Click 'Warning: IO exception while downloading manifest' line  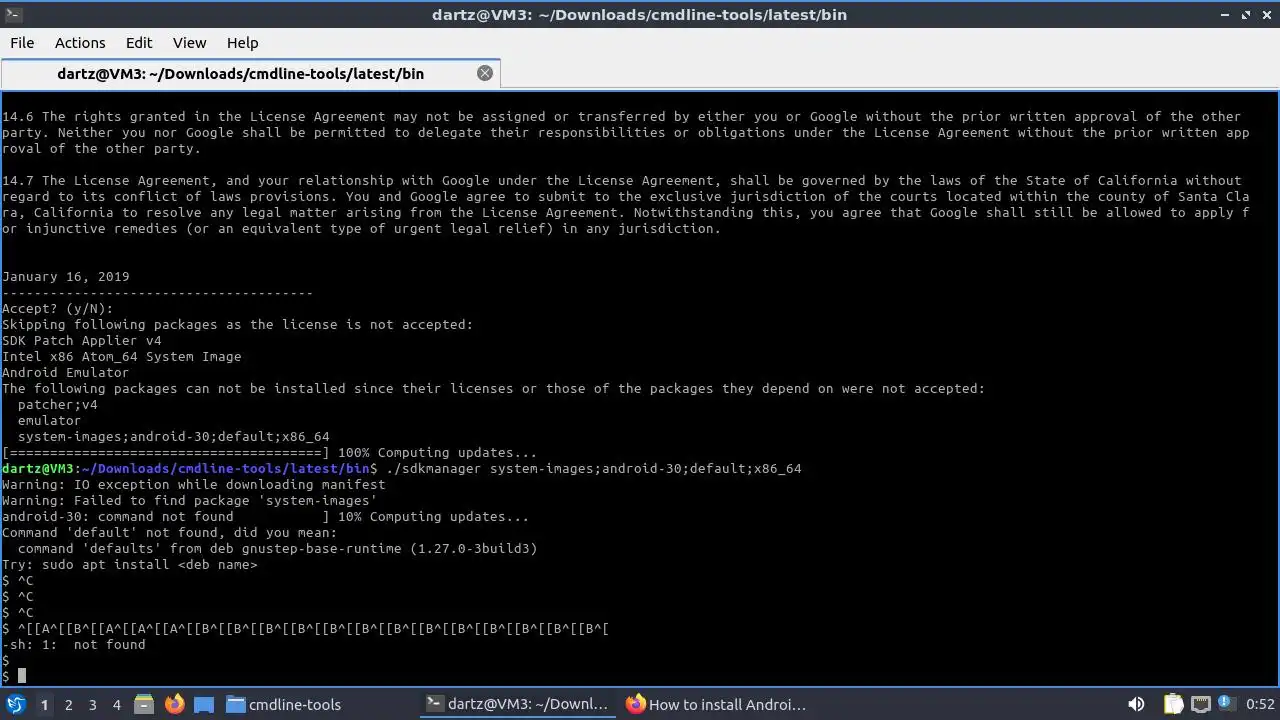point(194,484)
